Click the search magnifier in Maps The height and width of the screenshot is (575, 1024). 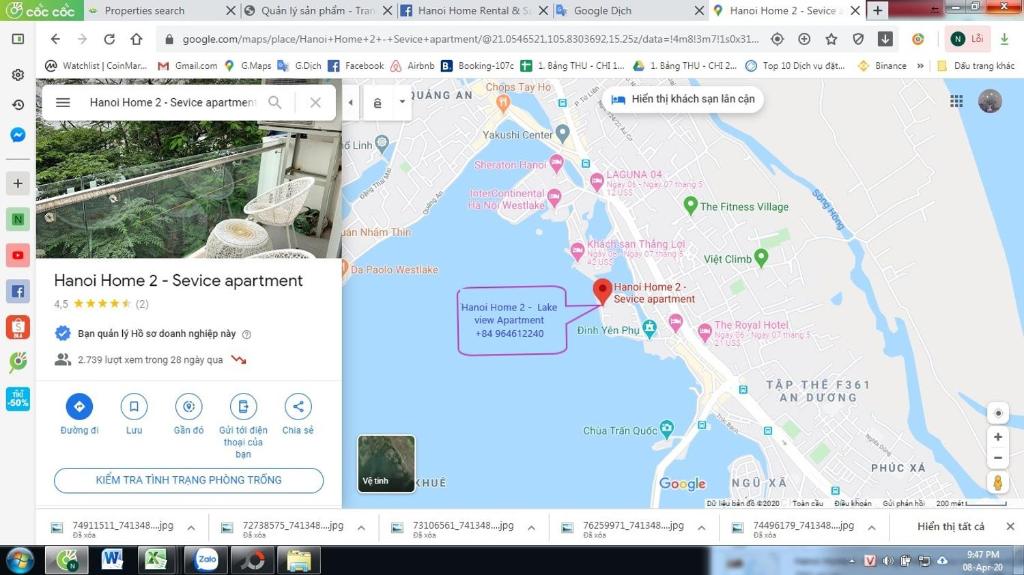(x=275, y=102)
